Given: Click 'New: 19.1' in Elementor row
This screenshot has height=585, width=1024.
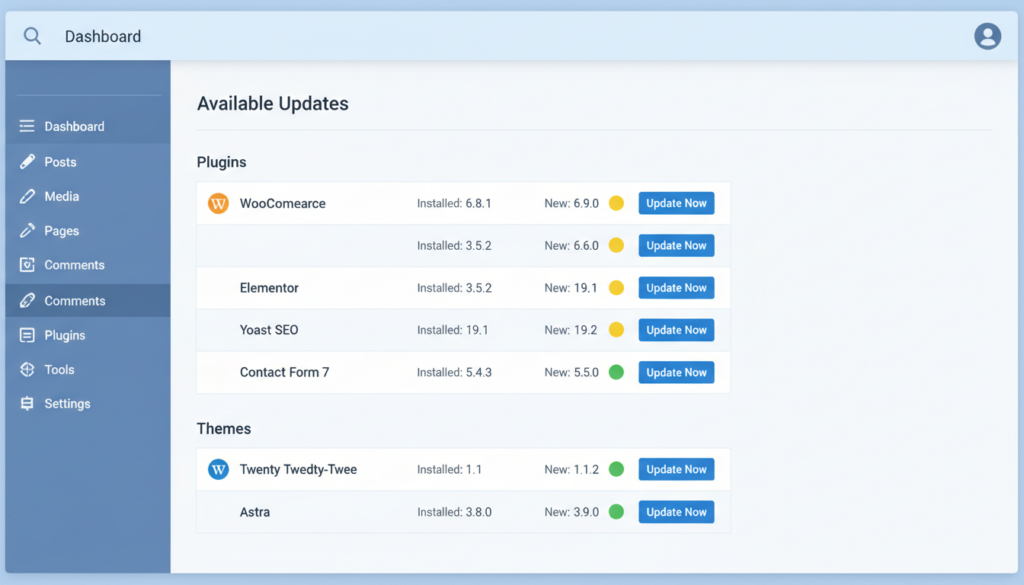Looking at the screenshot, I should coord(571,287).
